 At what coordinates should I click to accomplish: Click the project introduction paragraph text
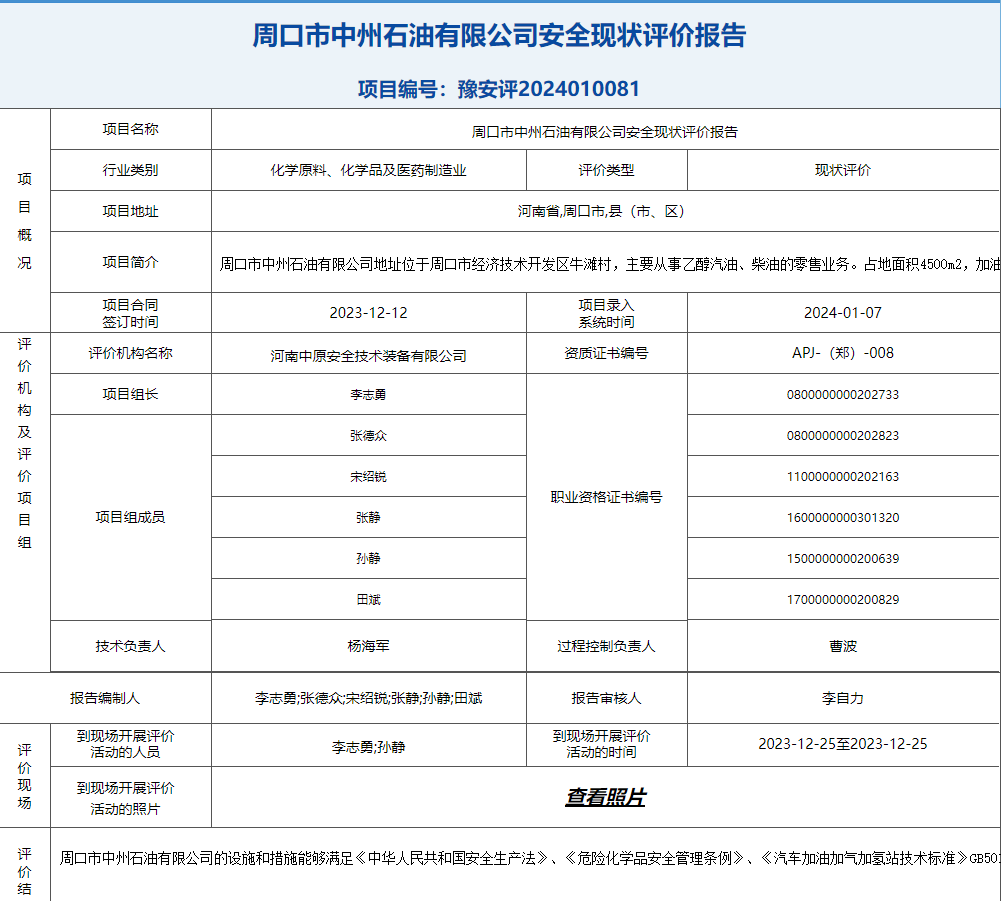[x=610, y=264]
